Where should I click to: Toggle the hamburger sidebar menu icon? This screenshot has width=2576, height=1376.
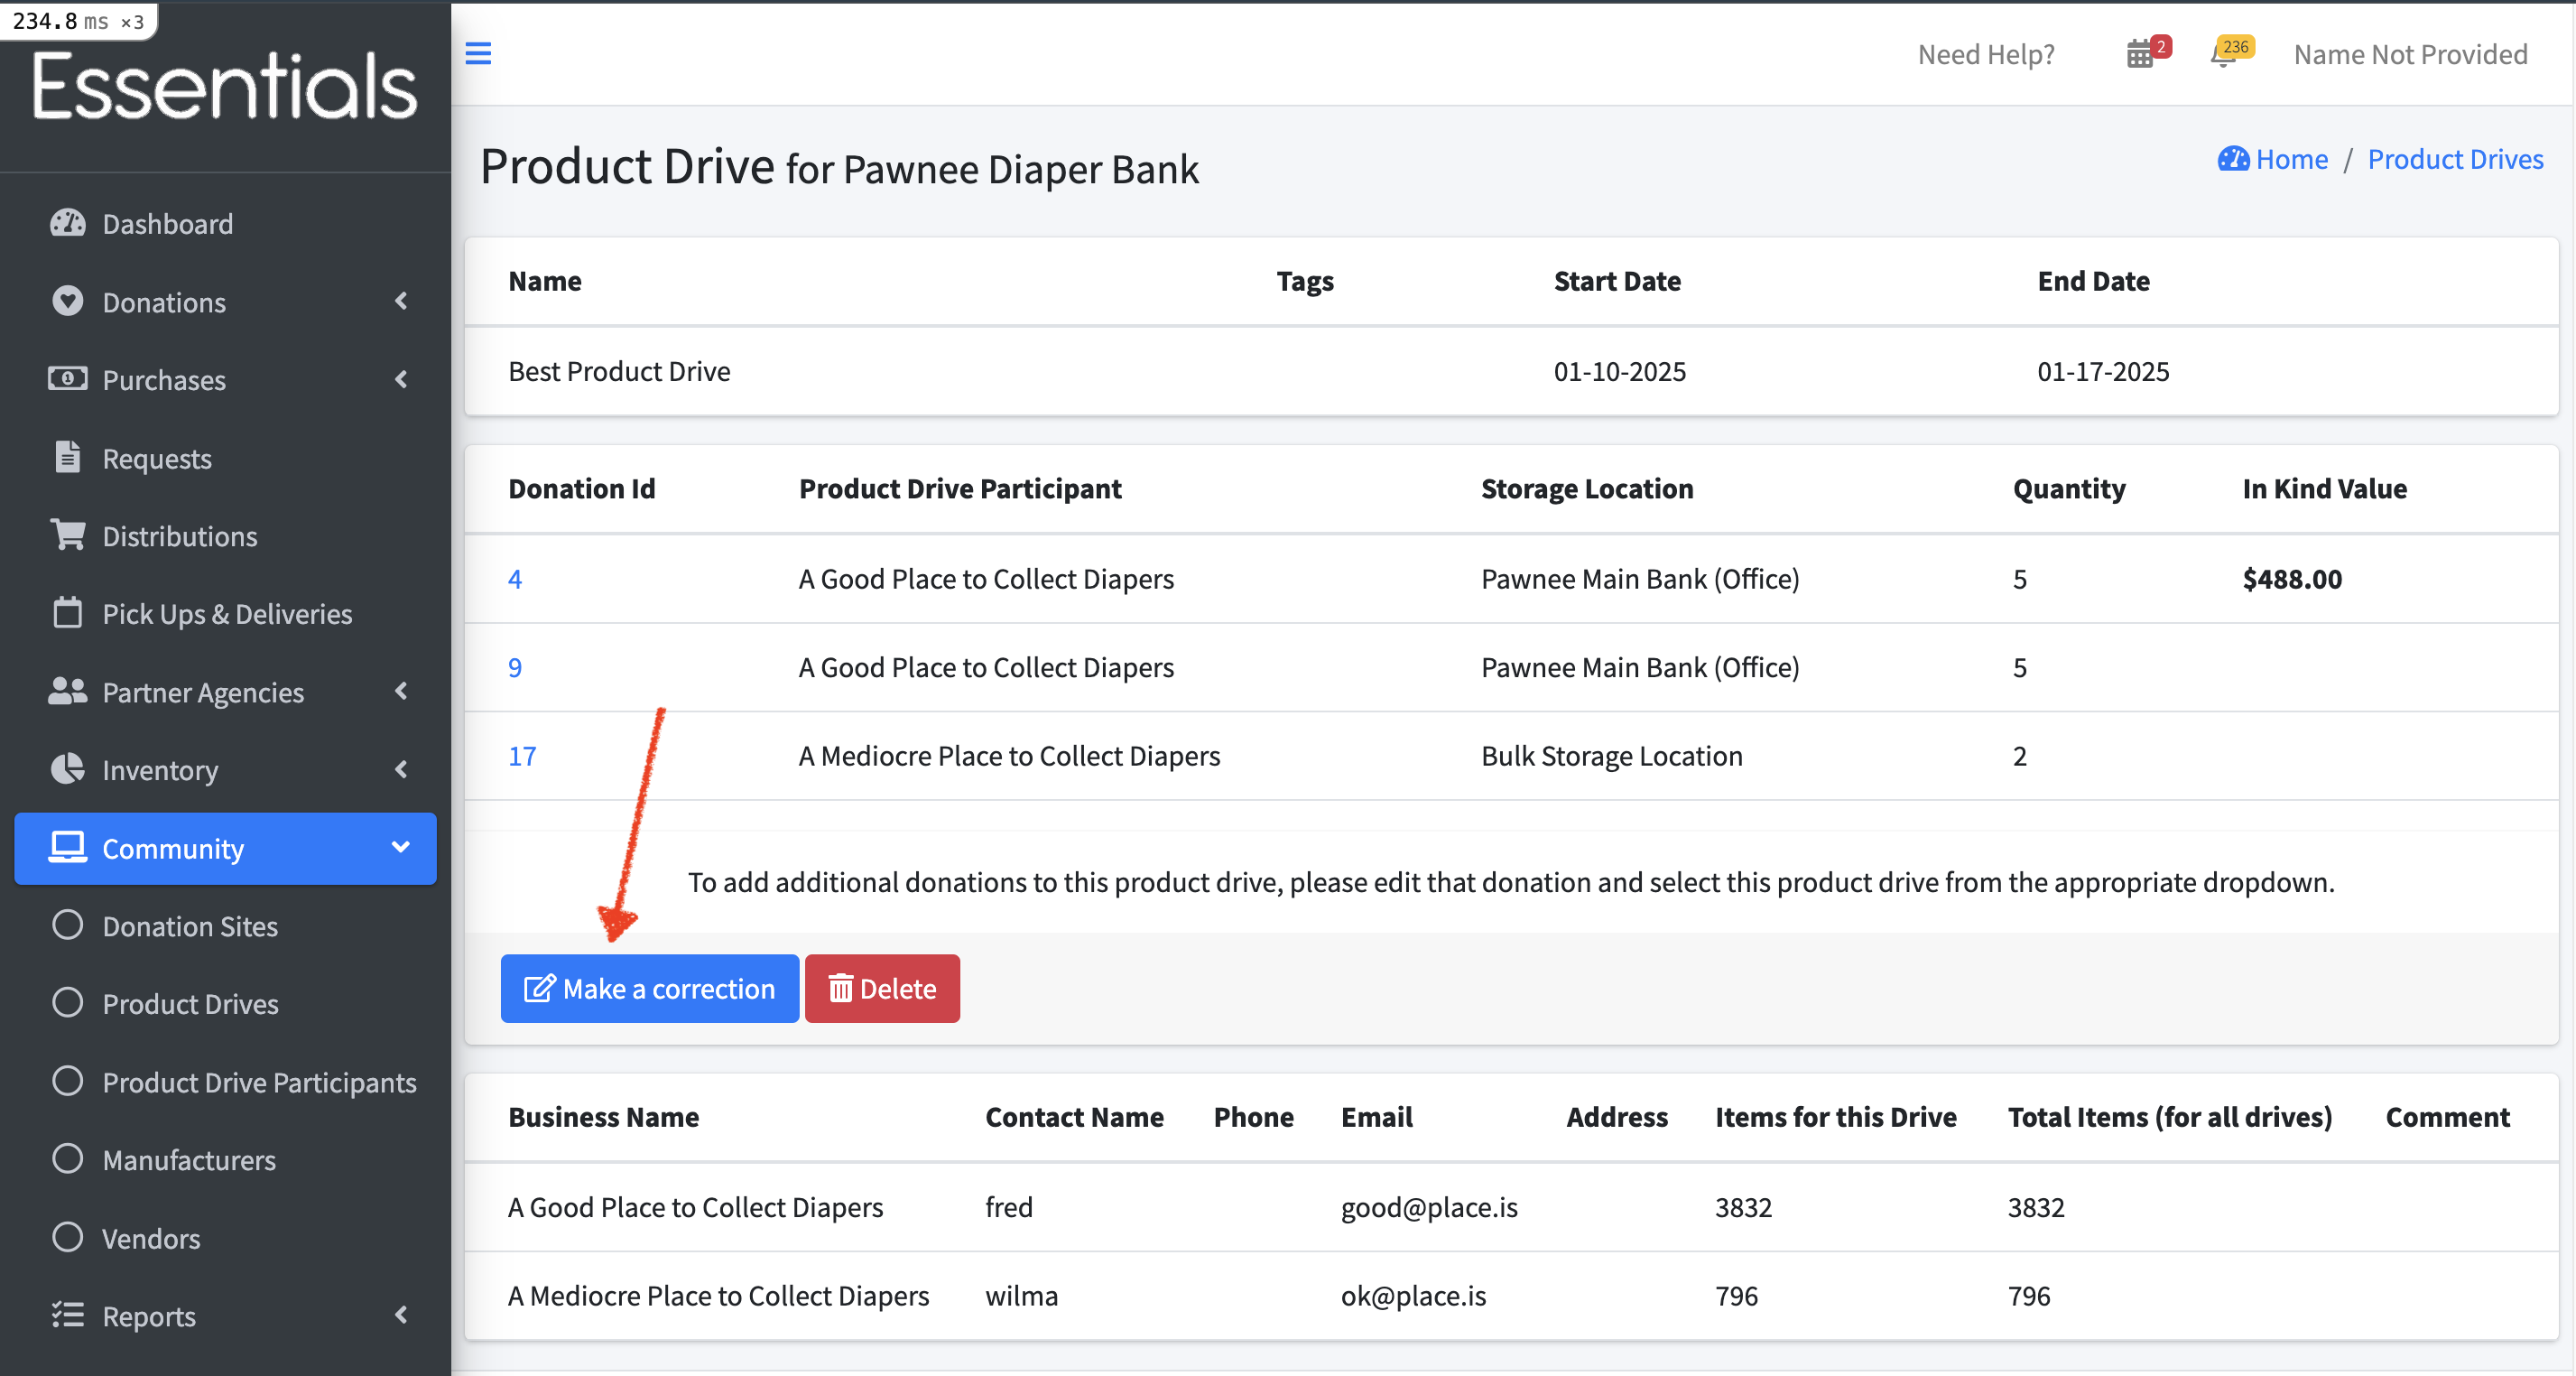point(478,53)
